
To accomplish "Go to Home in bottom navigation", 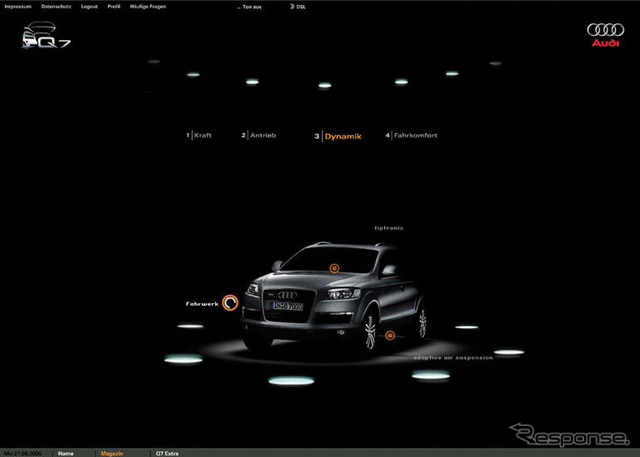I will (66, 453).
